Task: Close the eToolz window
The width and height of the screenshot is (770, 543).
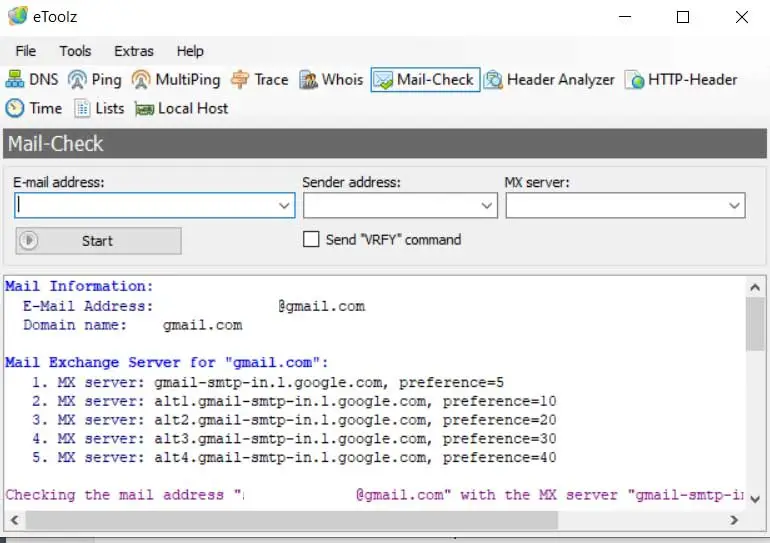Action: (x=742, y=17)
